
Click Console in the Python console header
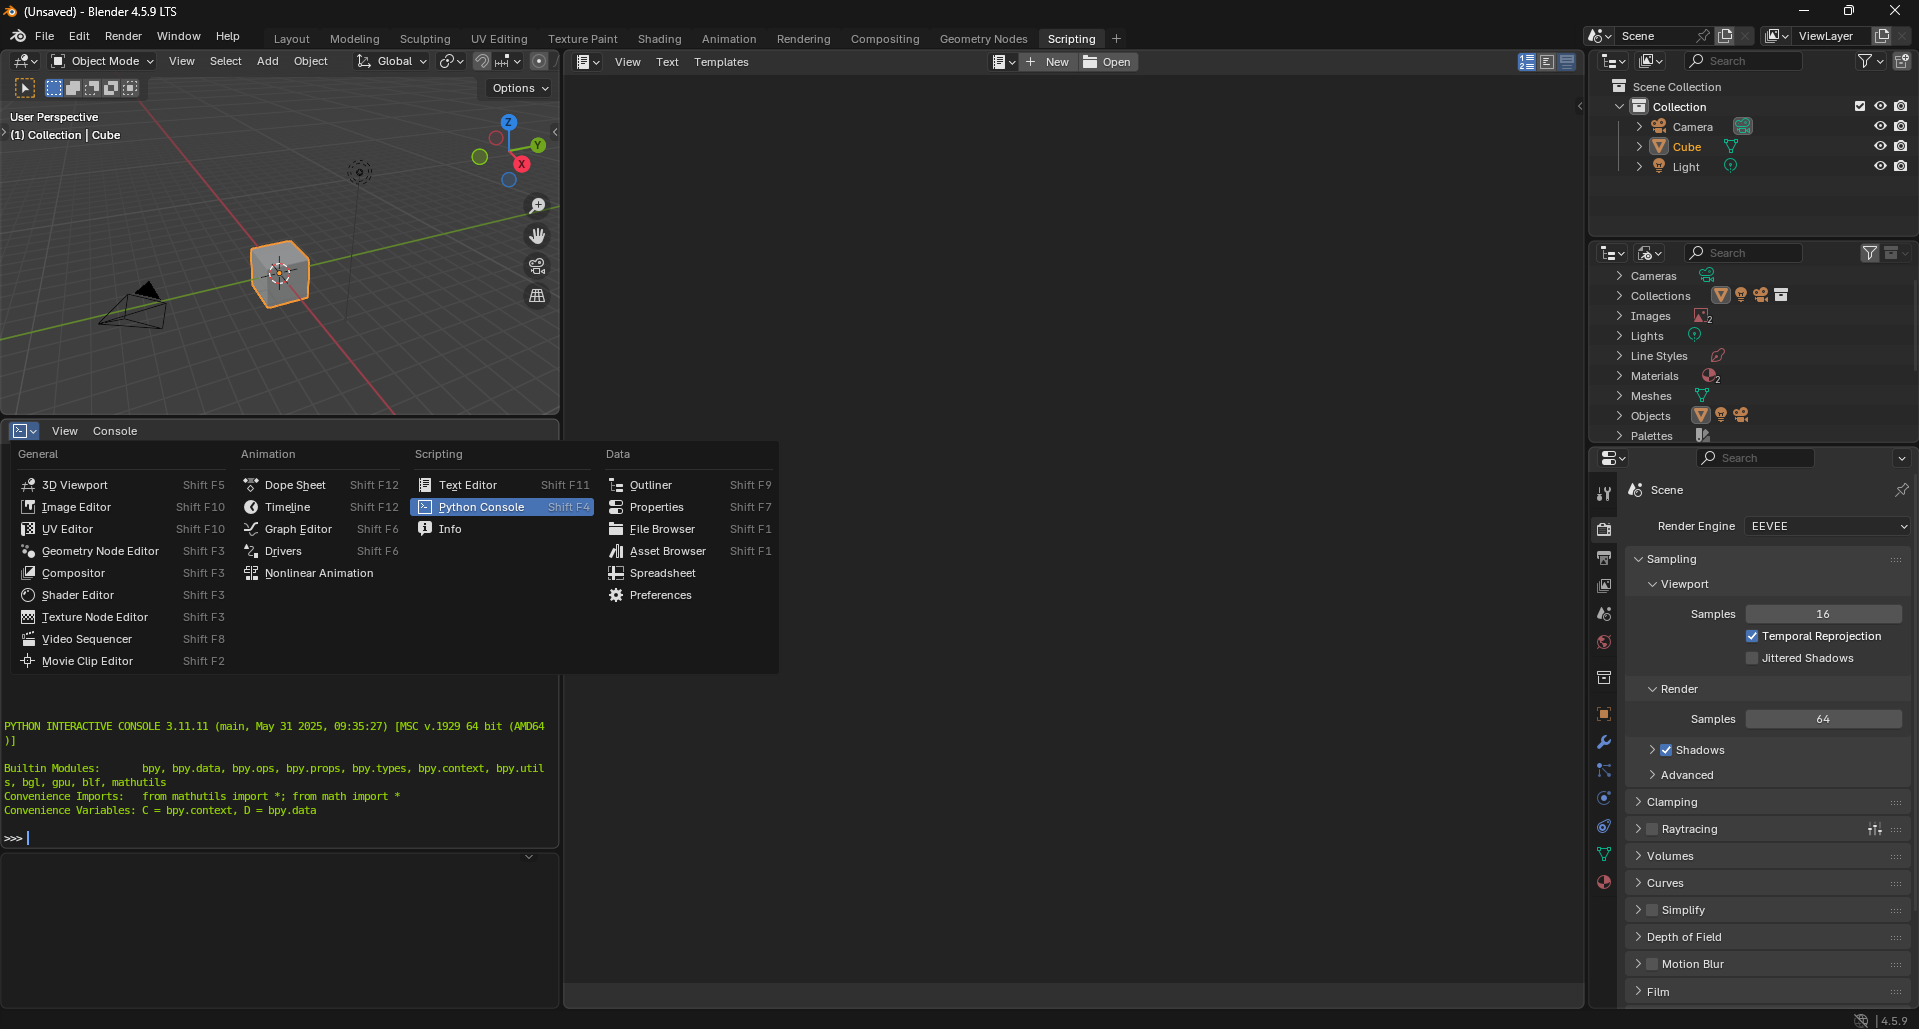click(115, 431)
